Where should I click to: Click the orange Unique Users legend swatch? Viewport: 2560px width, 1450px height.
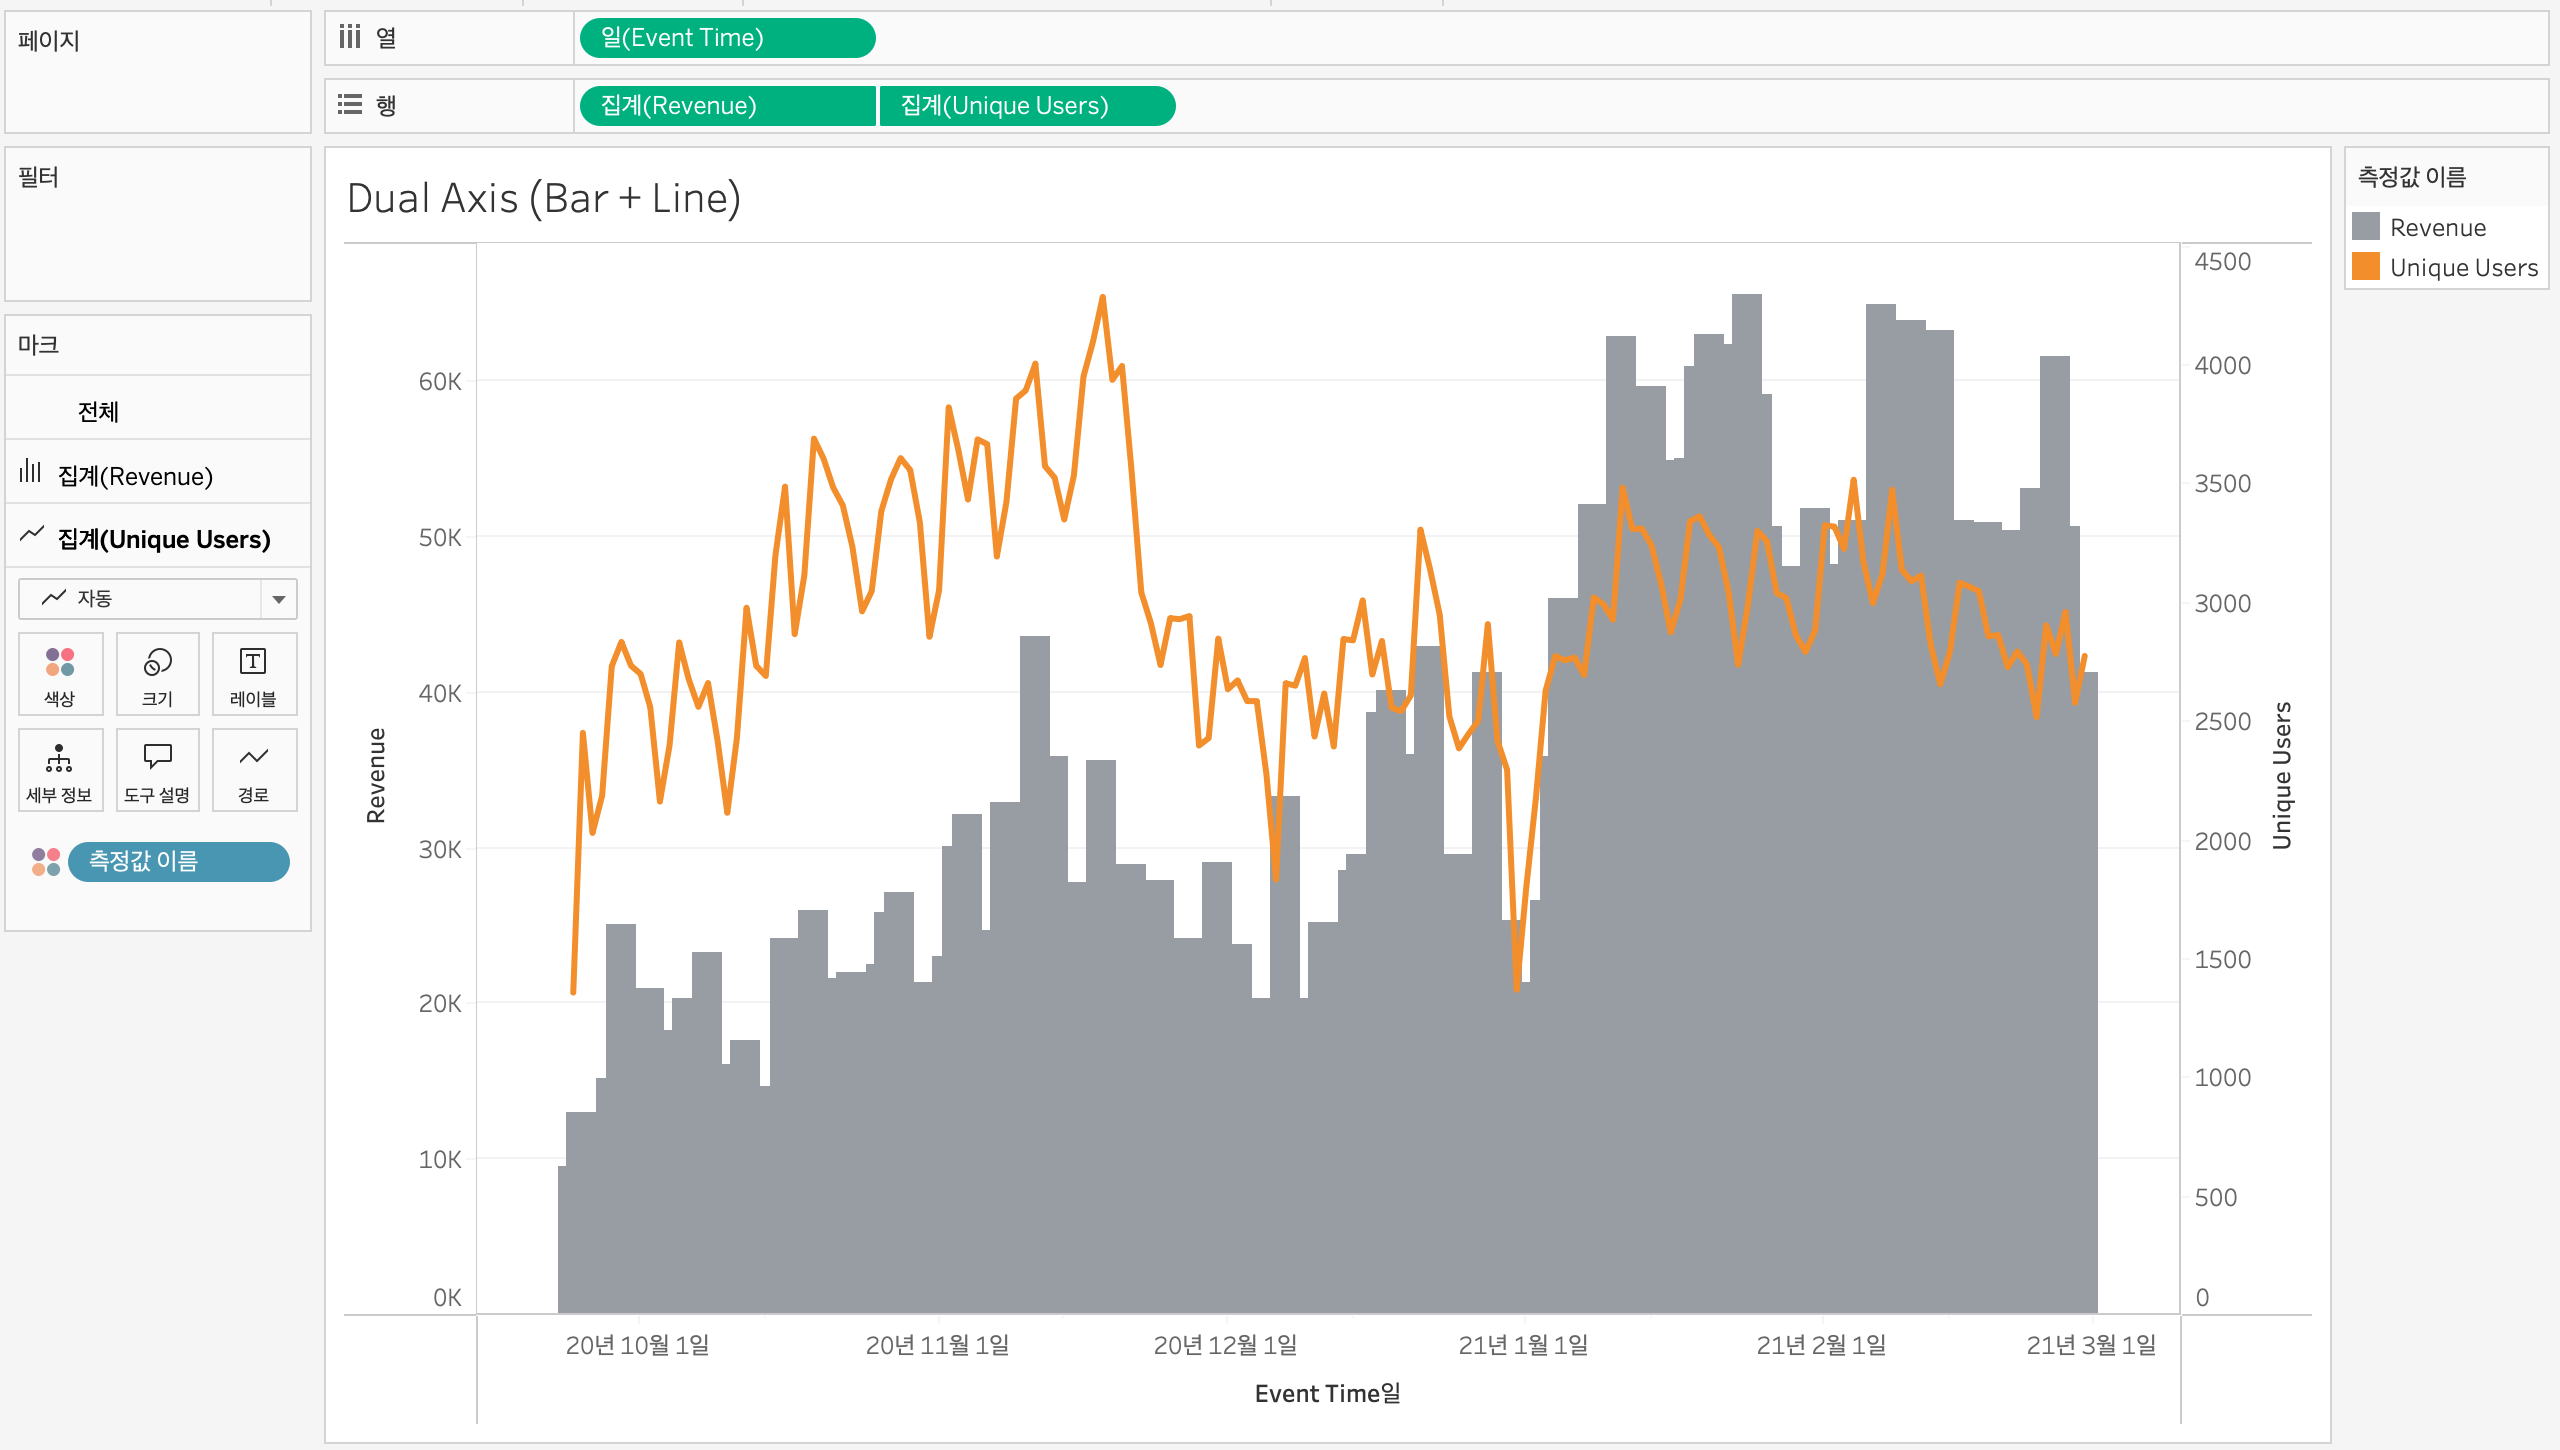[x=2366, y=266]
